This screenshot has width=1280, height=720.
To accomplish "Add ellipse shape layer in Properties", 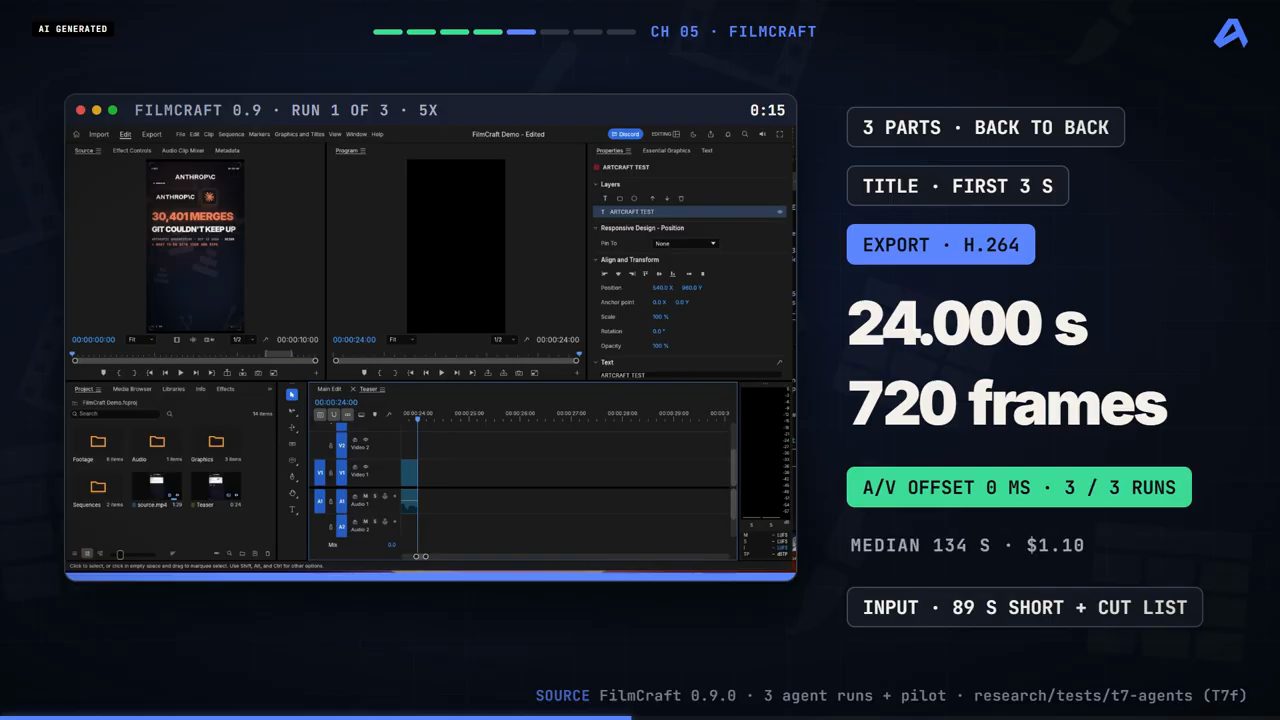I will [634, 198].
